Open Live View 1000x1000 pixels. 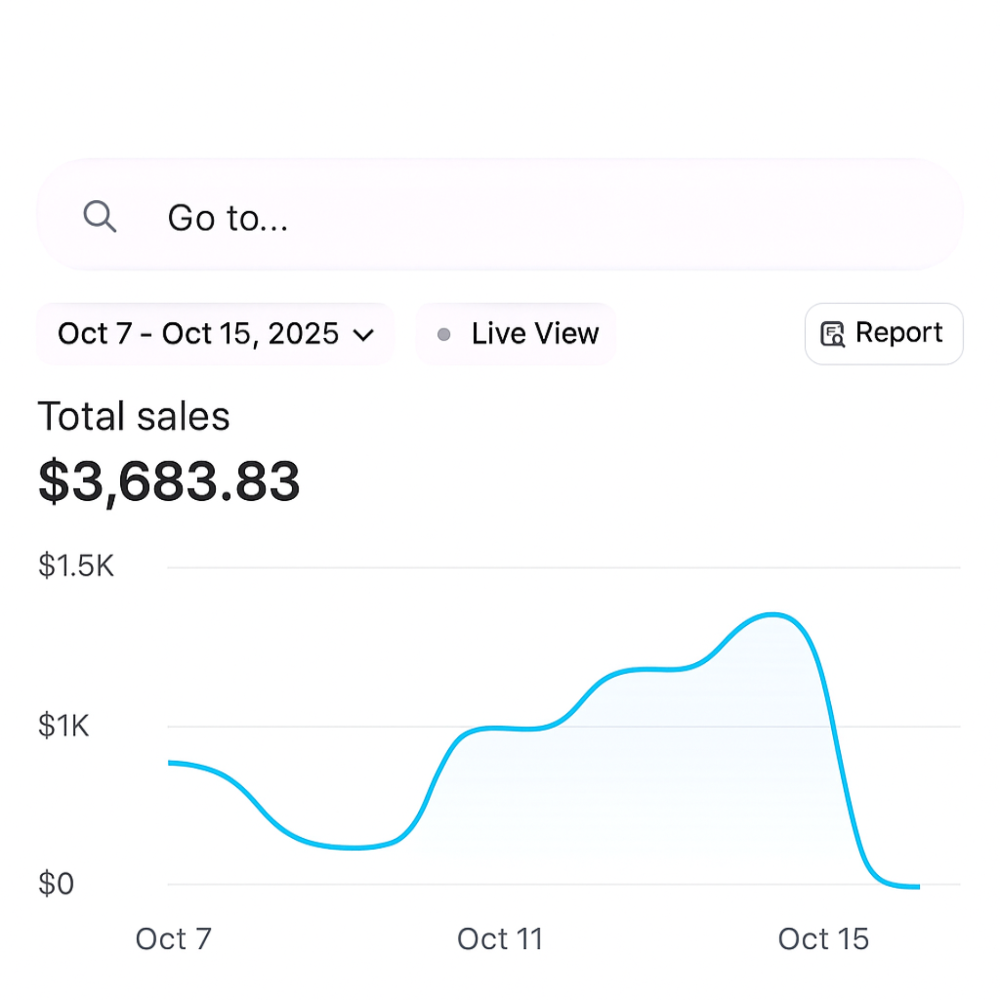516,334
